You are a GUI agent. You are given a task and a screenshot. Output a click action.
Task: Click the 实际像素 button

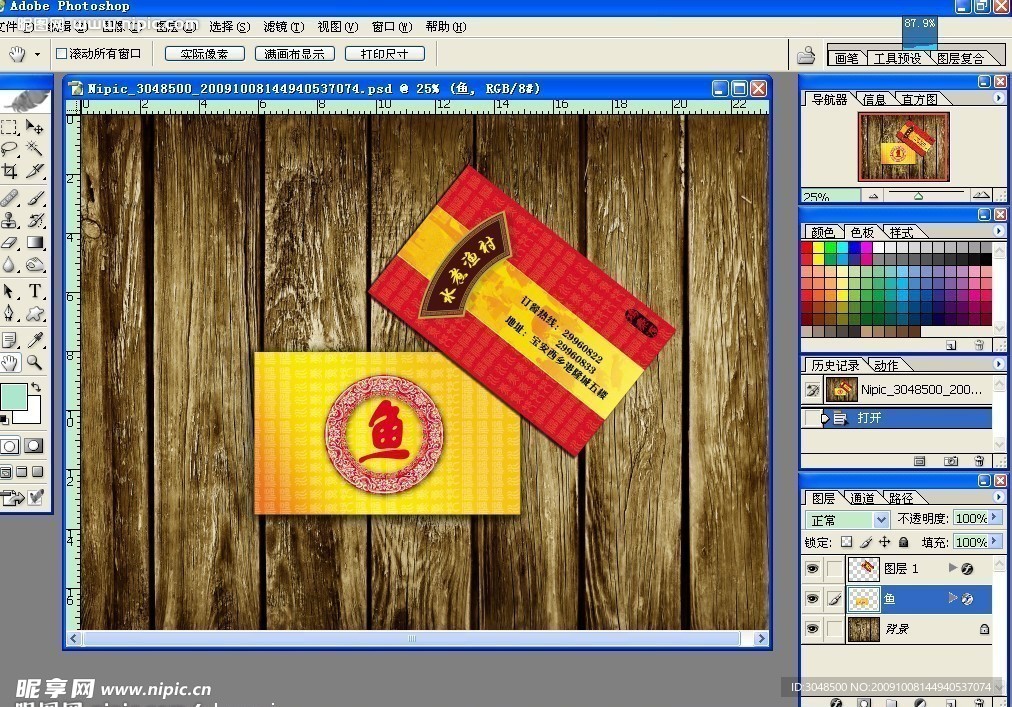pyautogui.click(x=204, y=54)
